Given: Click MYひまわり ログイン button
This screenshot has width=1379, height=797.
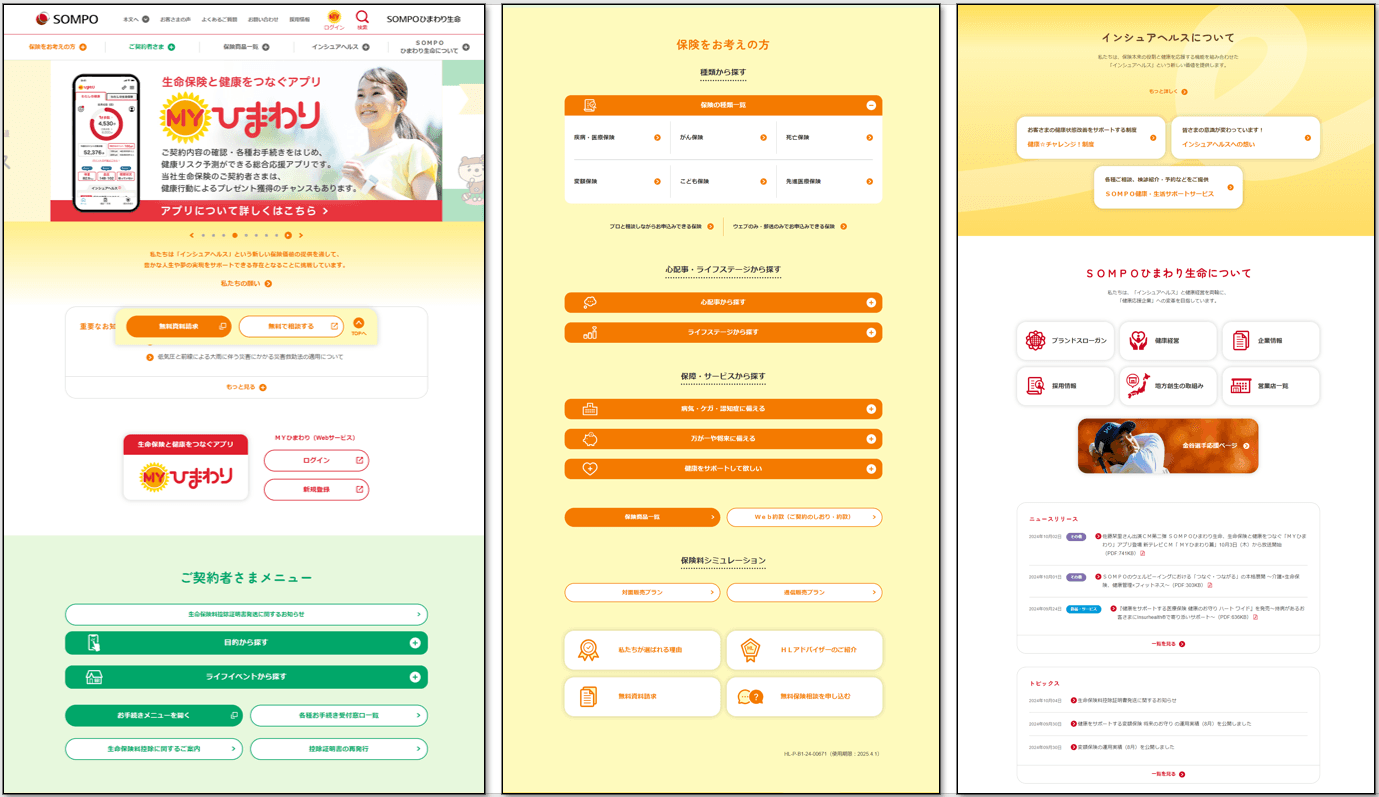Looking at the screenshot, I should (316, 460).
